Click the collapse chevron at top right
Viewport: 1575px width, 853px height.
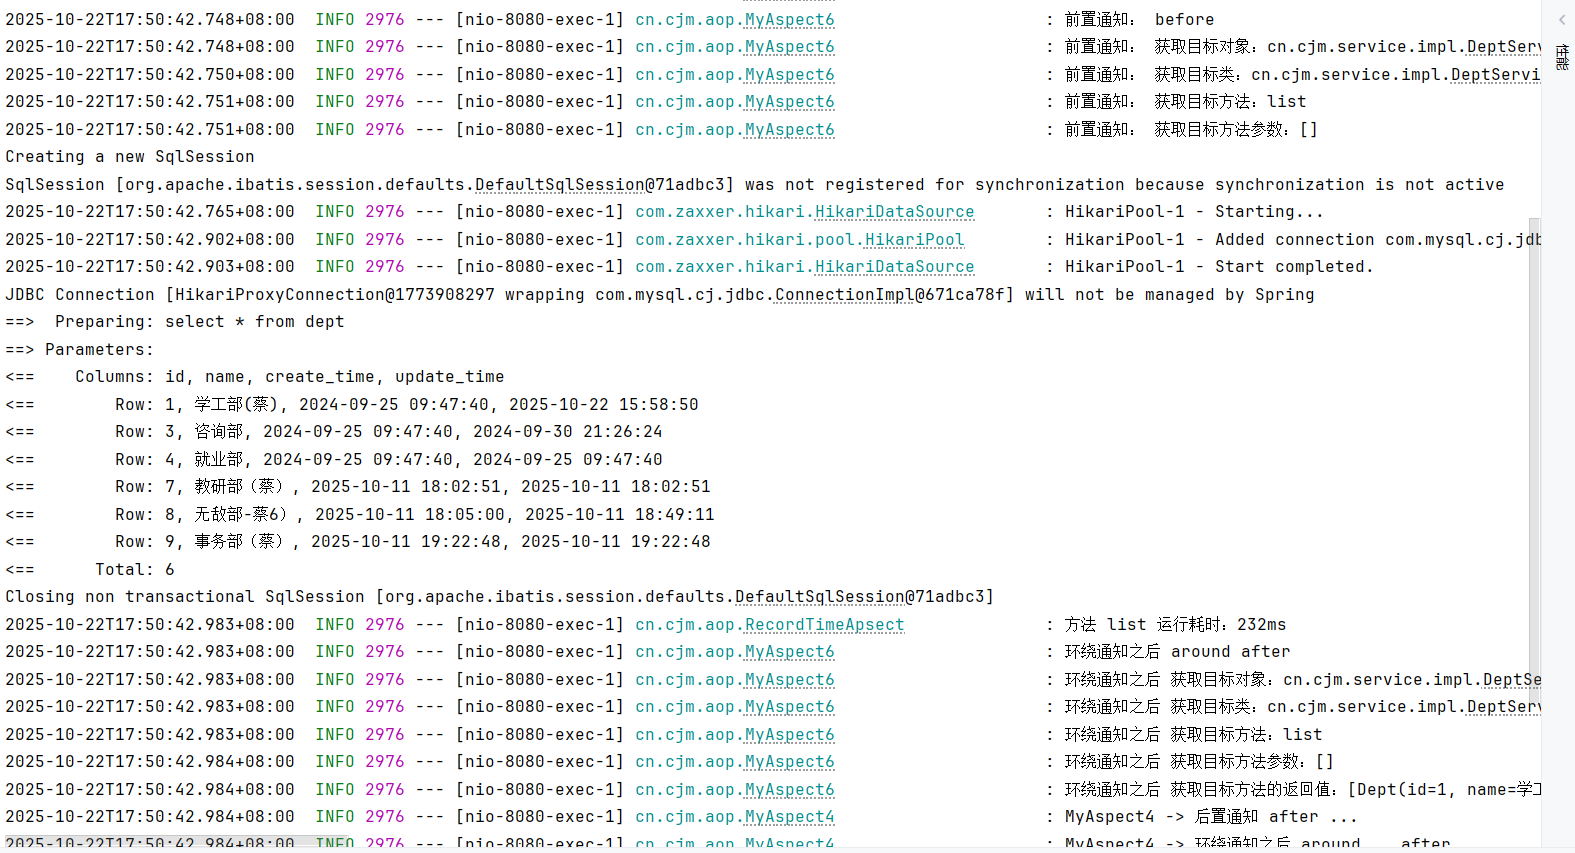tap(1561, 20)
